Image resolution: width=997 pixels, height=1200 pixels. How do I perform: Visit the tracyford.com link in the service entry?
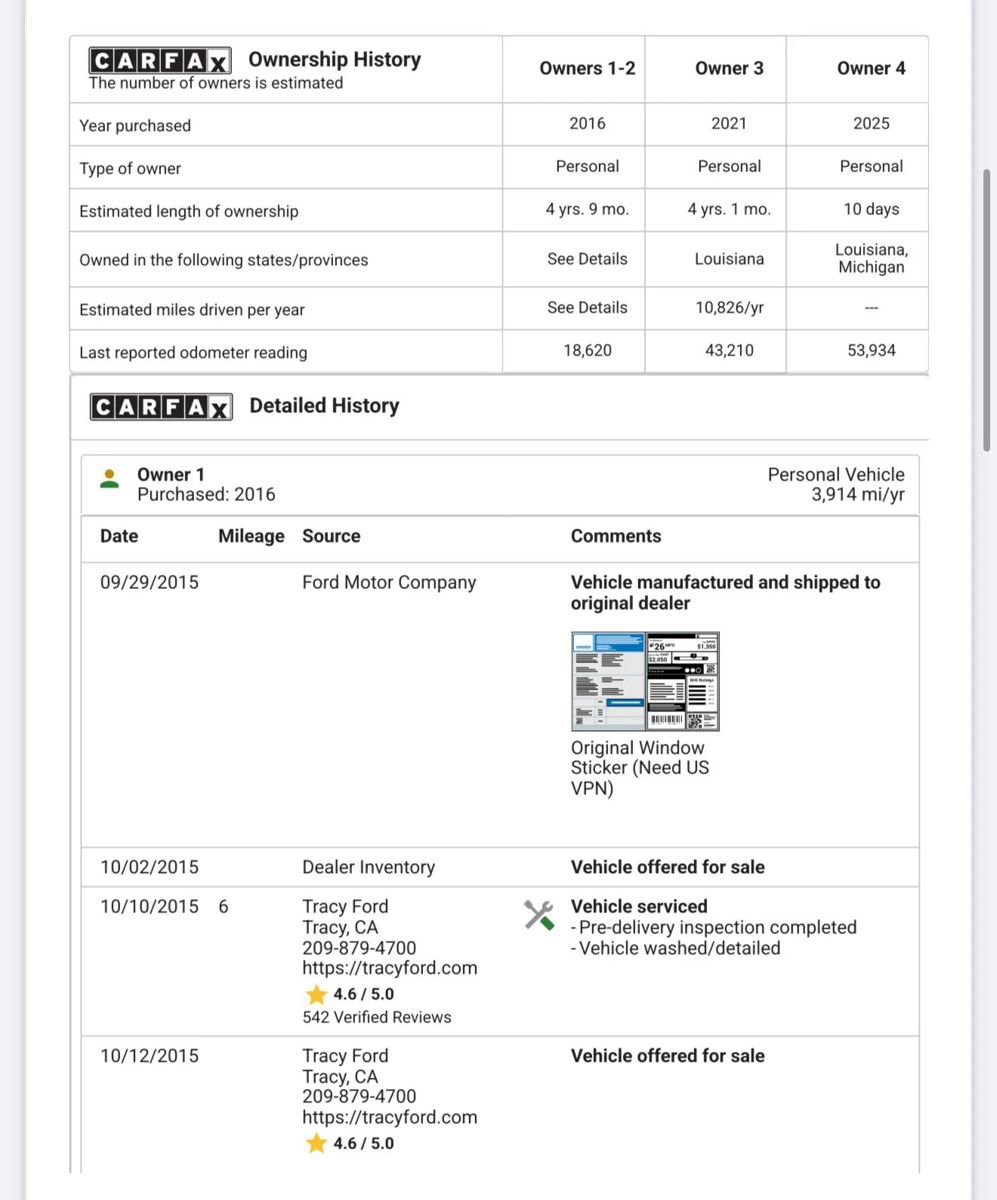click(x=389, y=968)
